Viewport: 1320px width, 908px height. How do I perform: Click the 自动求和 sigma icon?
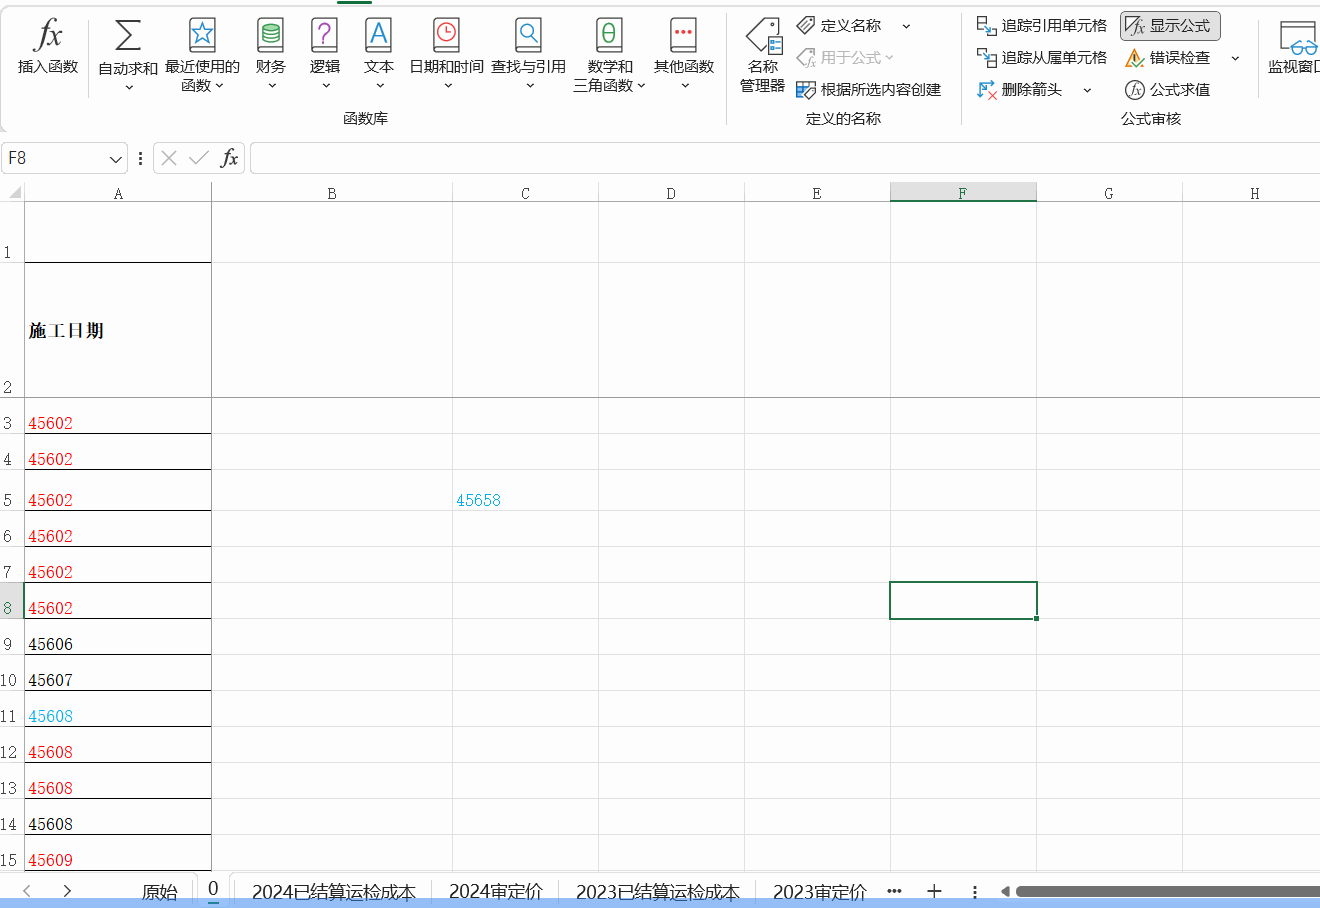tap(127, 37)
